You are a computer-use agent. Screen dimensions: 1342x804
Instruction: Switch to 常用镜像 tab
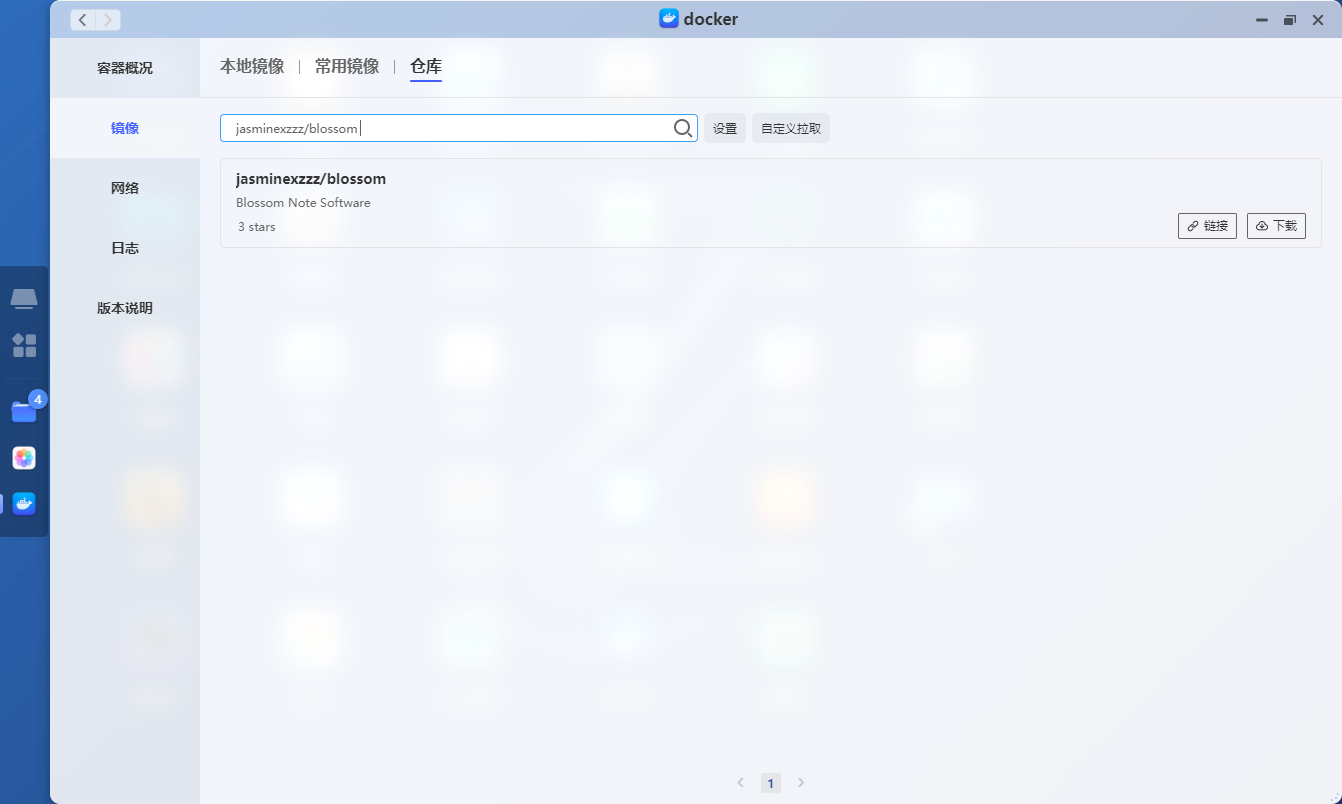click(347, 66)
